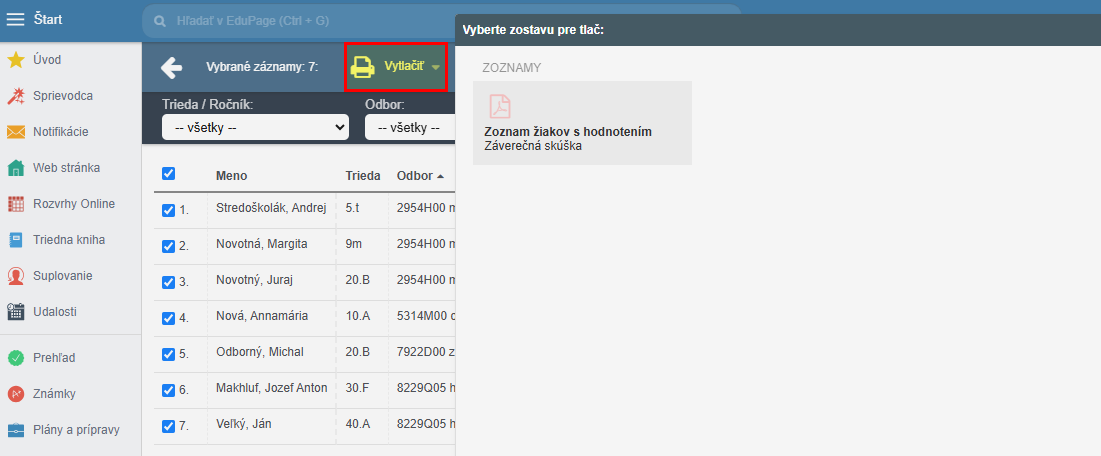Click the name Novotný, Juraj
The height and width of the screenshot is (456, 1101).
tap(254, 280)
